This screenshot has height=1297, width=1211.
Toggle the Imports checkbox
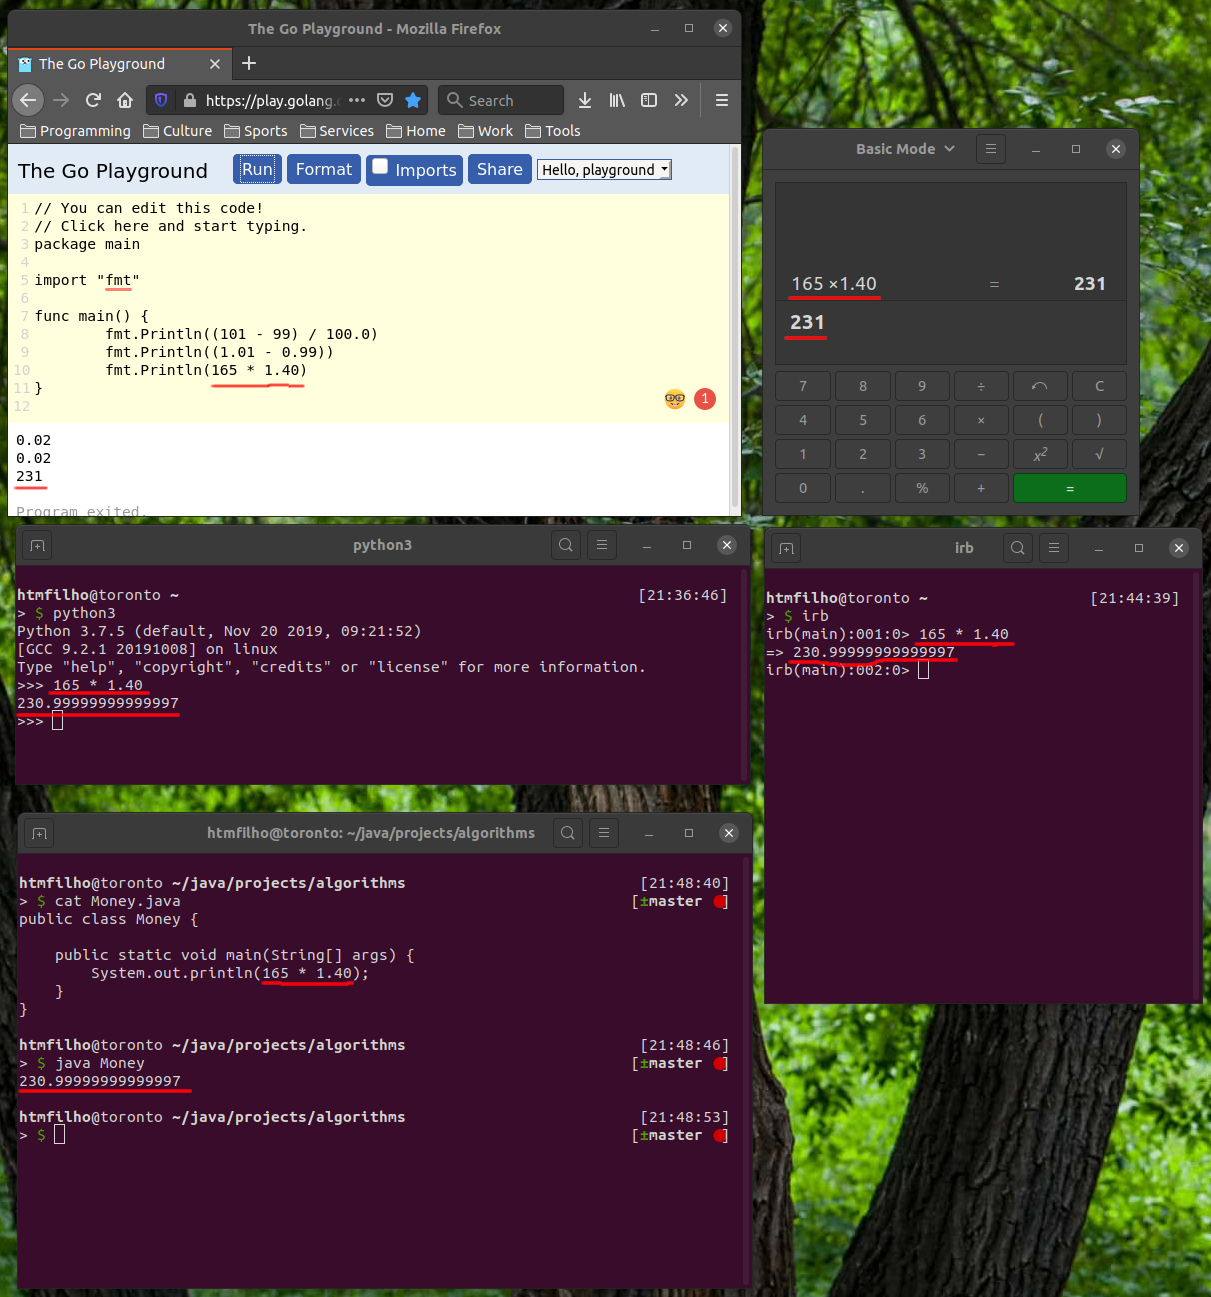coord(380,167)
